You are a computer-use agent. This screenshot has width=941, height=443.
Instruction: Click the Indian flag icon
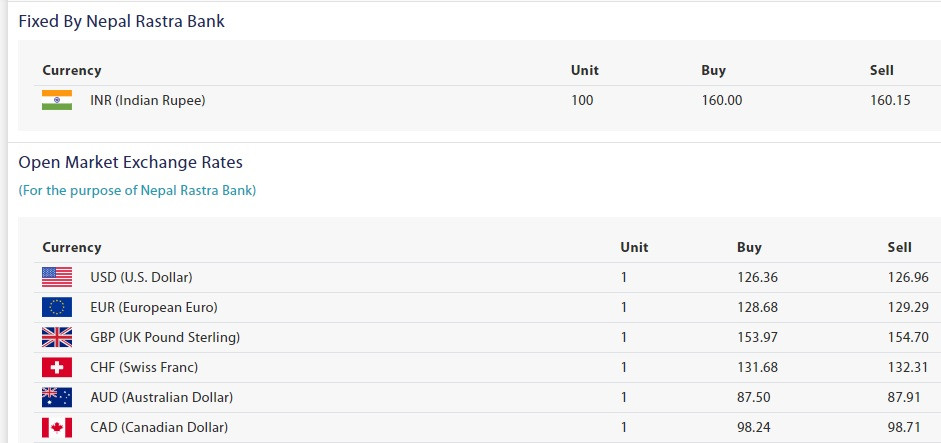tap(57, 100)
